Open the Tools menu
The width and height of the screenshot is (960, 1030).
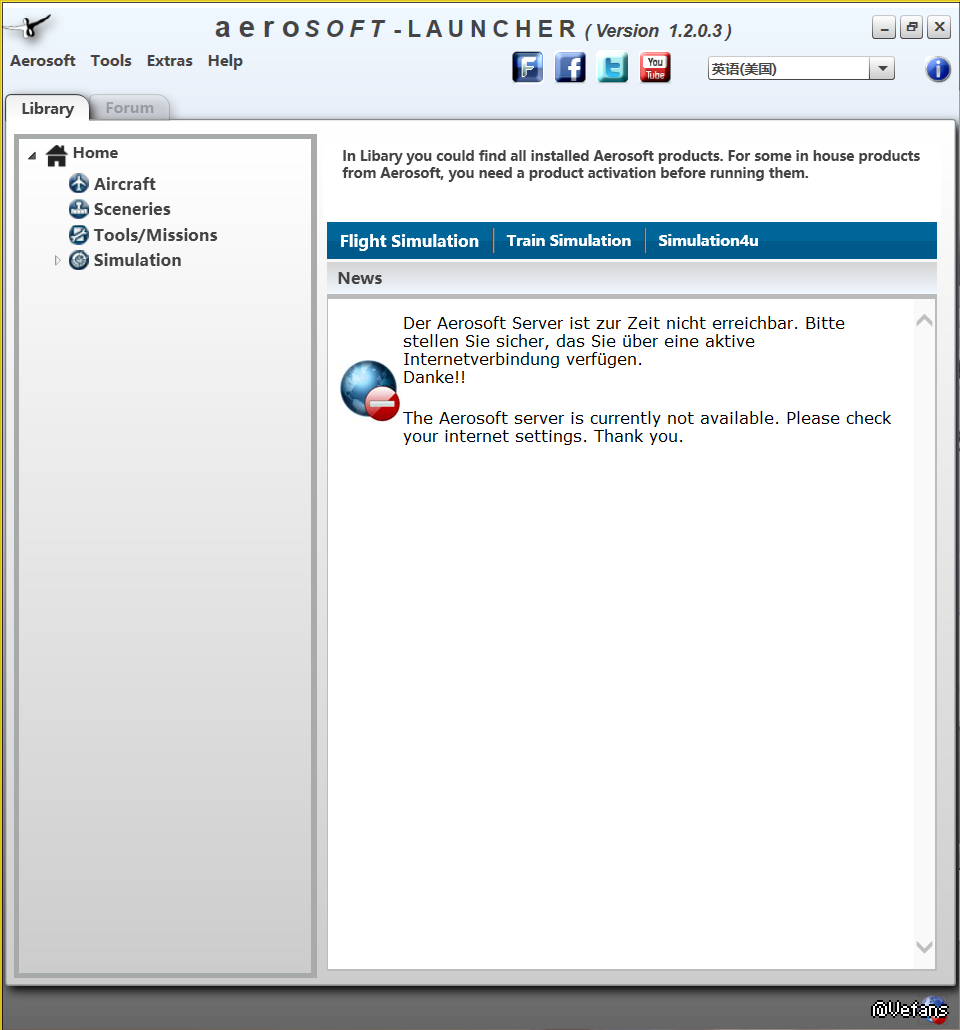(x=111, y=60)
